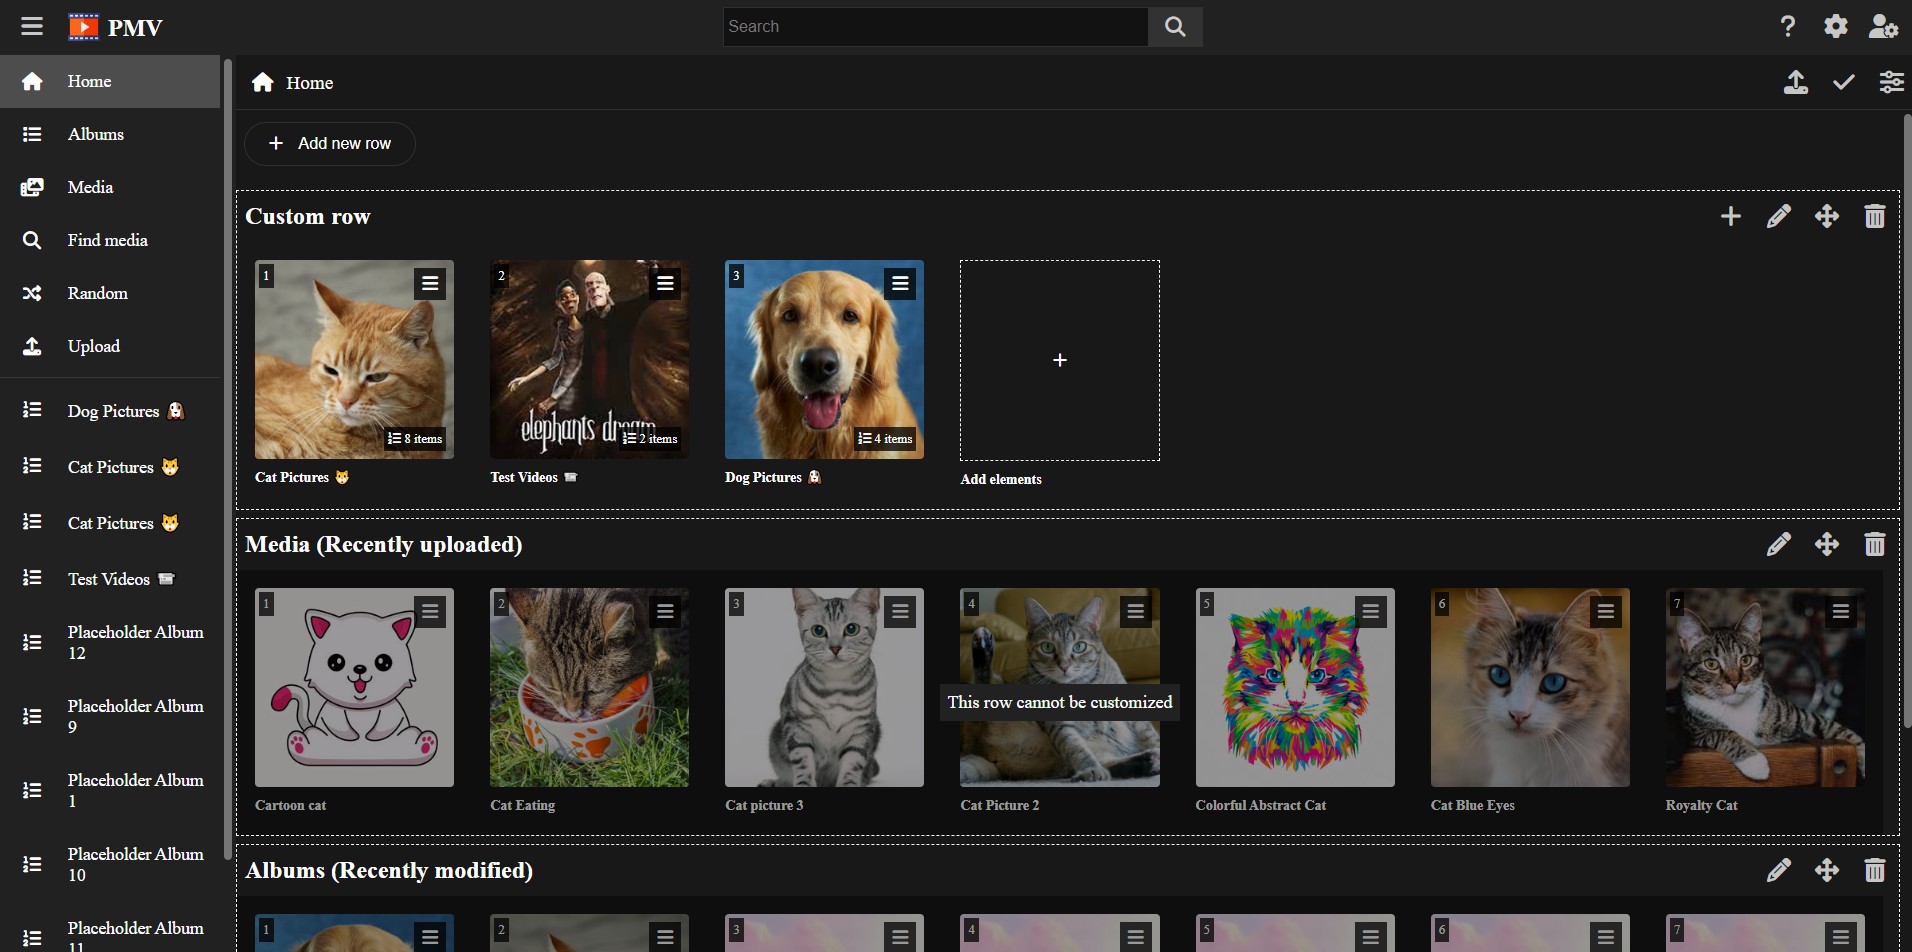Open Upload in sidebar
This screenshot has width=1912, height=952.
110,346
